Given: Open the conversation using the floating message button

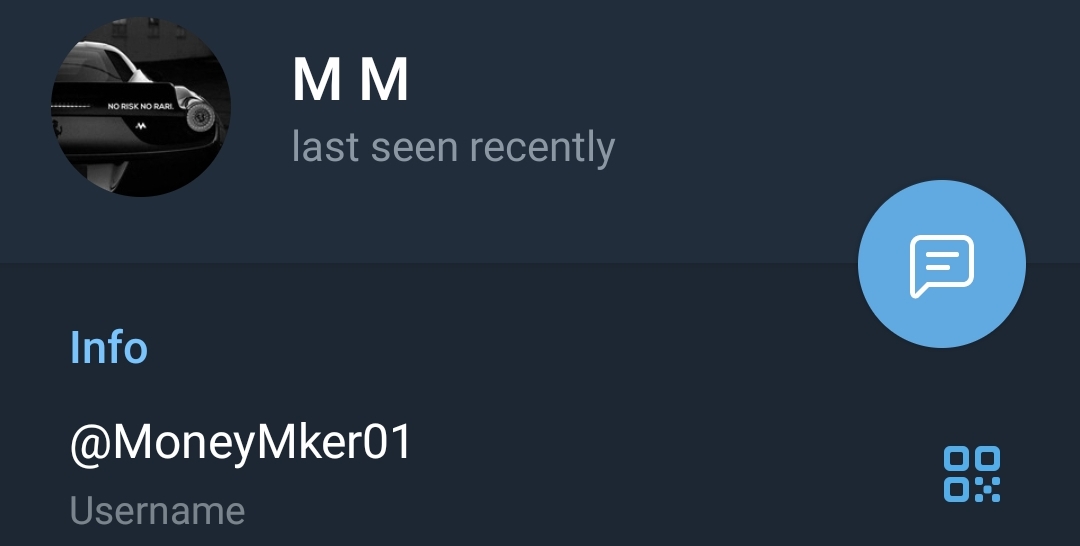Looking at the screenshot, I should tap(942, 264).
